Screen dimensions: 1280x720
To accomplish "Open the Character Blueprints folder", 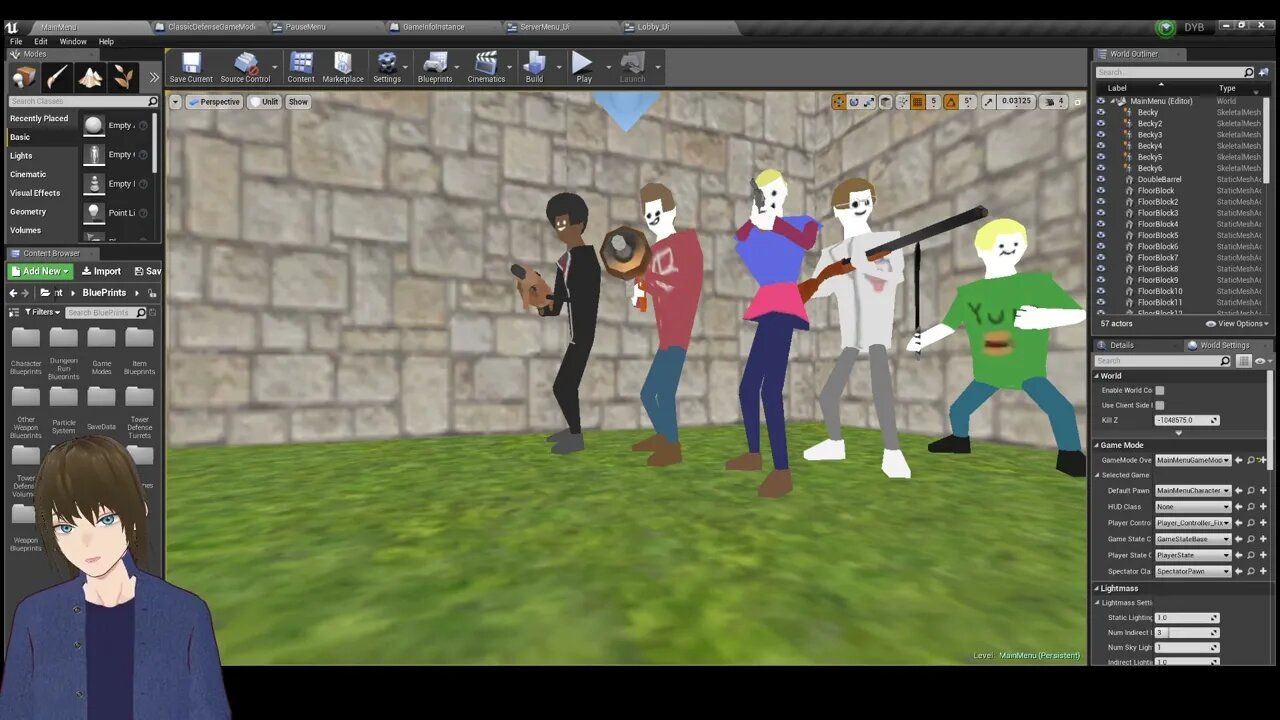I will 26,352.
